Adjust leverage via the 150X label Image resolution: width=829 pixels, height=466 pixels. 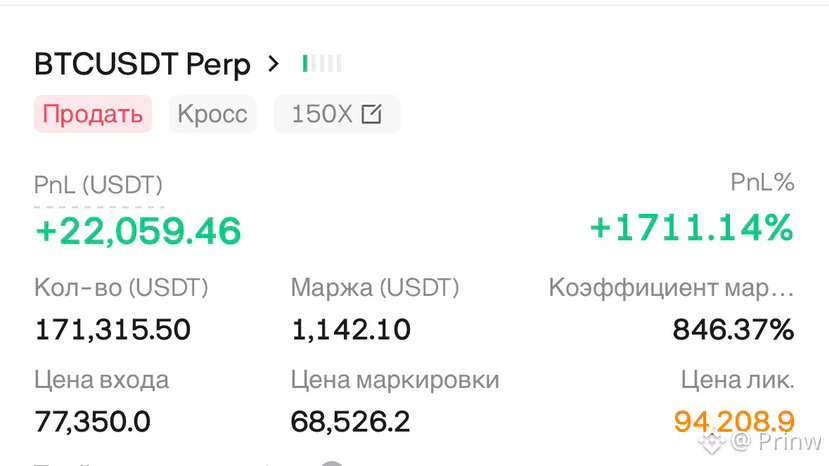(x=321, y=114)
